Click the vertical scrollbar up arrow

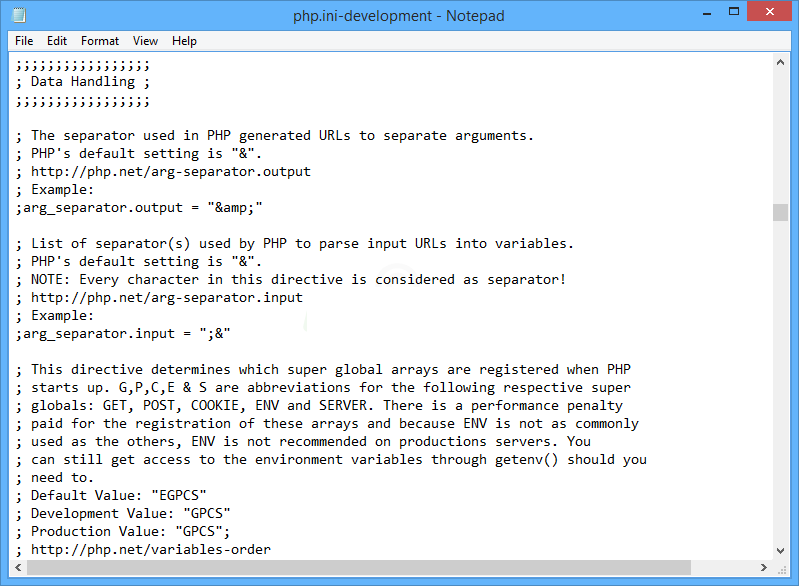pyautogui.click(x=780, y=61)
